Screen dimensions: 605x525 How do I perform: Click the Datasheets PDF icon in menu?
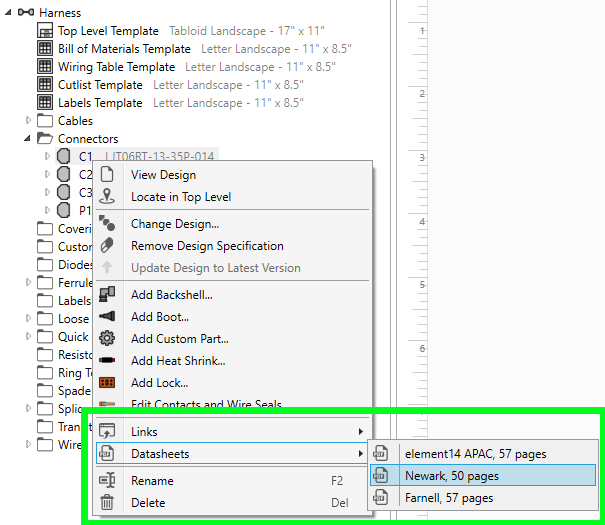107,453
